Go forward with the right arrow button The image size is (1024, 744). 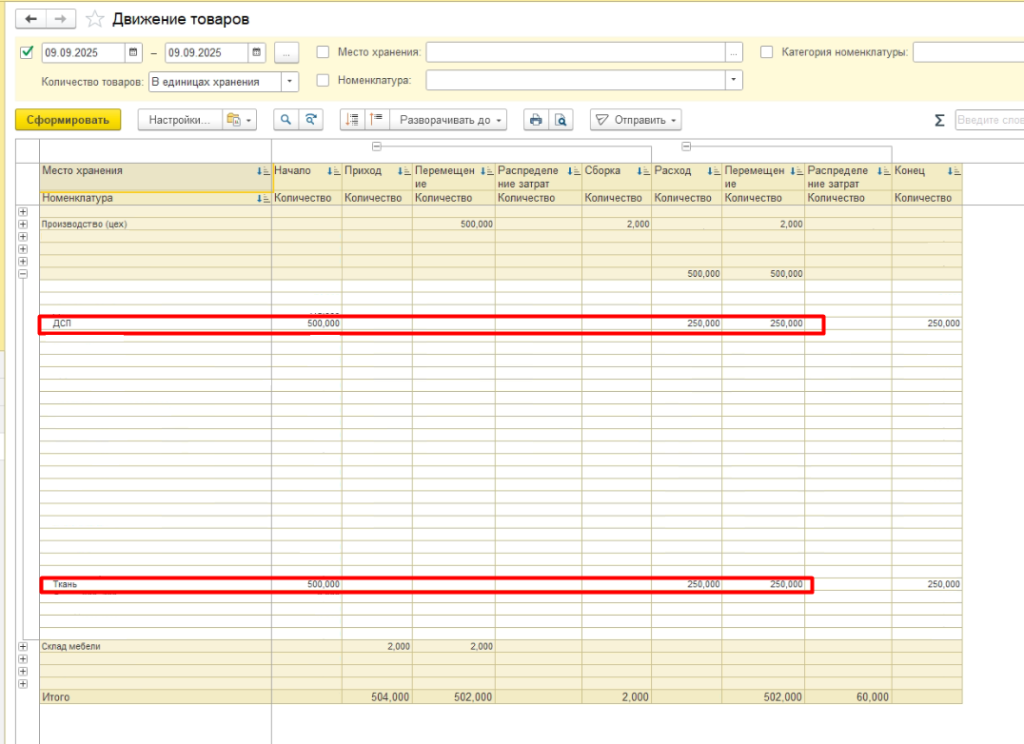click(61, 19)
